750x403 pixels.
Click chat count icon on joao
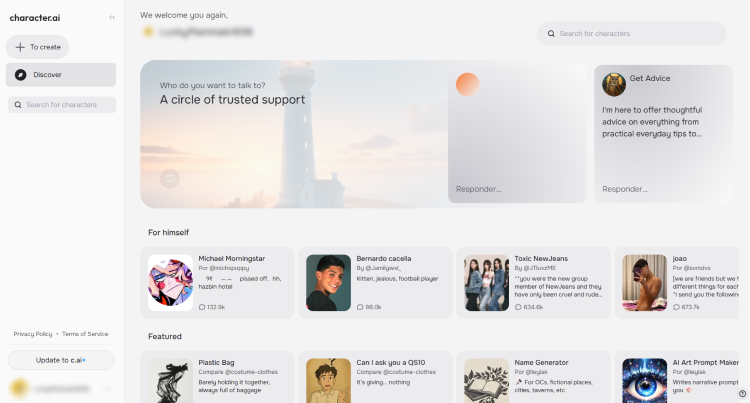pos(676,307)
